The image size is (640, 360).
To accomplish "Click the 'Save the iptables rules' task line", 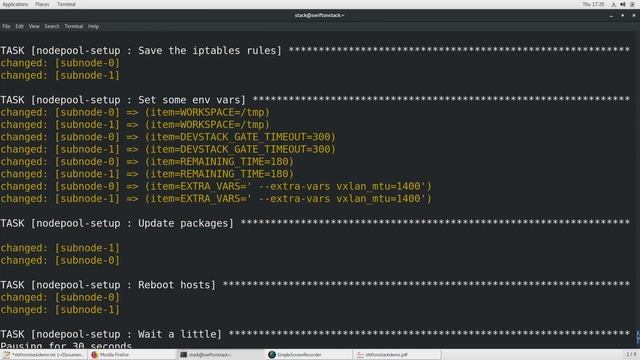I will pyautogui.click(x=315, y=51).
